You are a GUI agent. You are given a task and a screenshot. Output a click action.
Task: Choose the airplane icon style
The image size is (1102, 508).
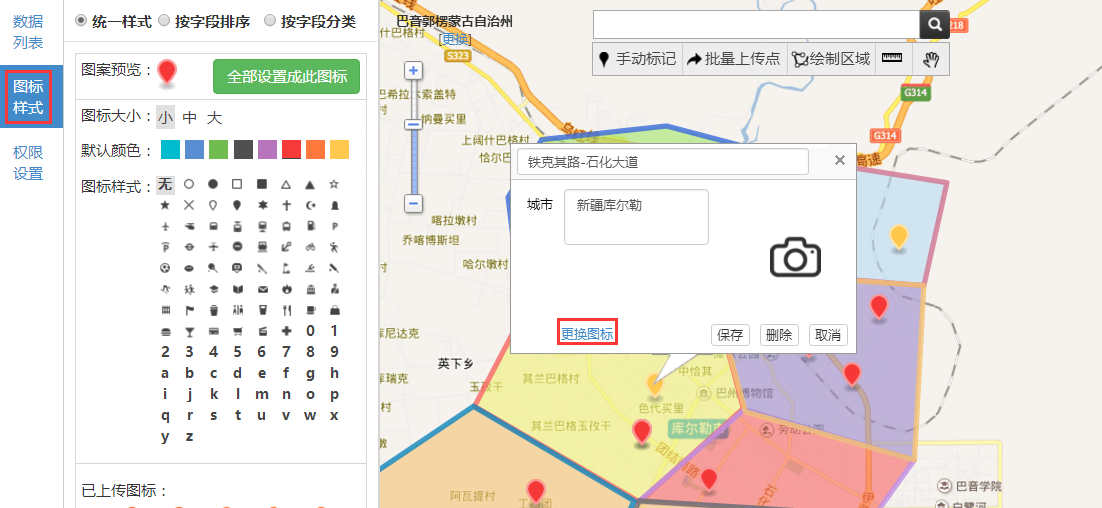point(164,226)
